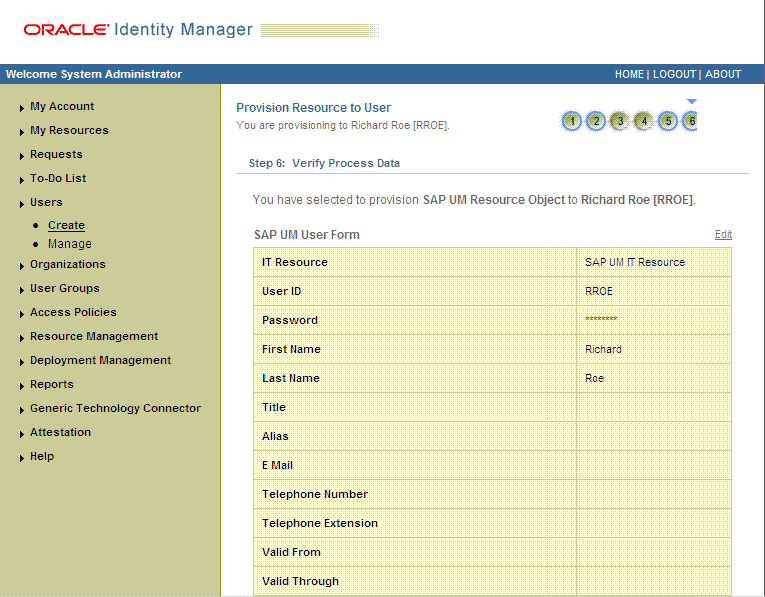Click the step 6 wizard circle
765x597 pixels.
point(690,121)
